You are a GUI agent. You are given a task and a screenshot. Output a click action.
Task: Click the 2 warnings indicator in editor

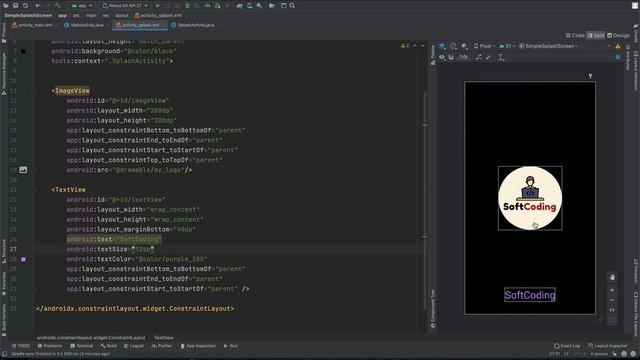(405, 46)
